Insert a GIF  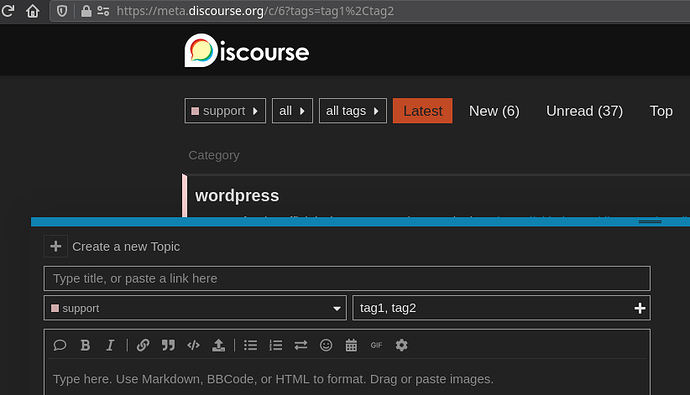[x=376, y=345]
